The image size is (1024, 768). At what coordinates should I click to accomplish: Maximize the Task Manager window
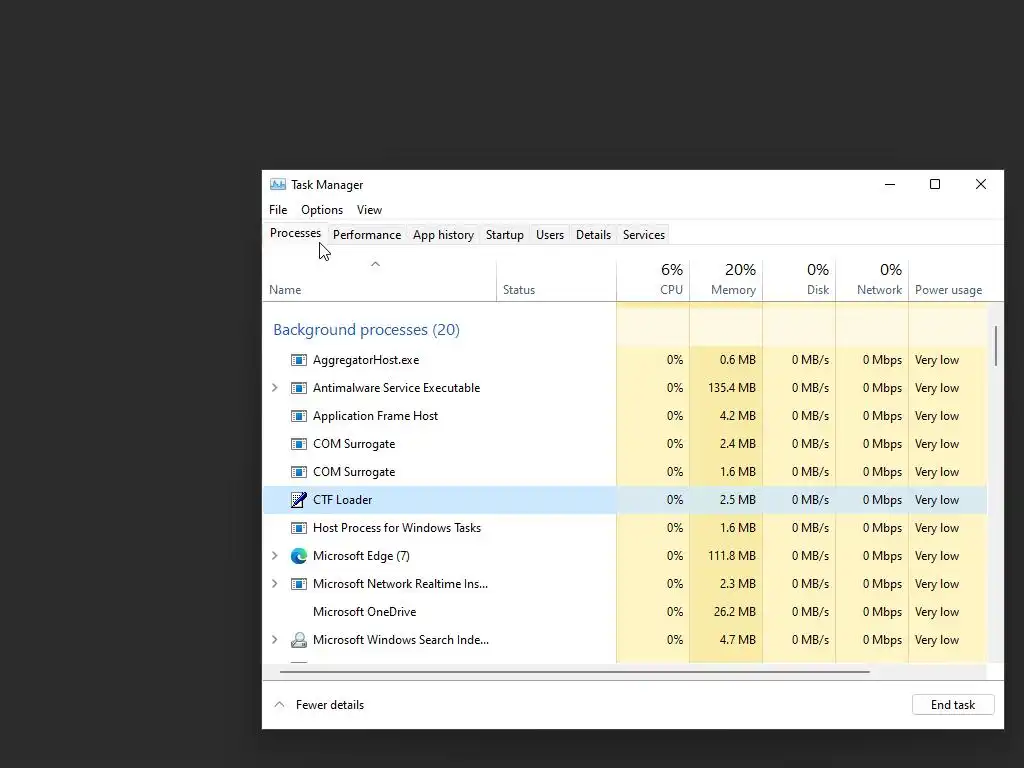(935, 184)
